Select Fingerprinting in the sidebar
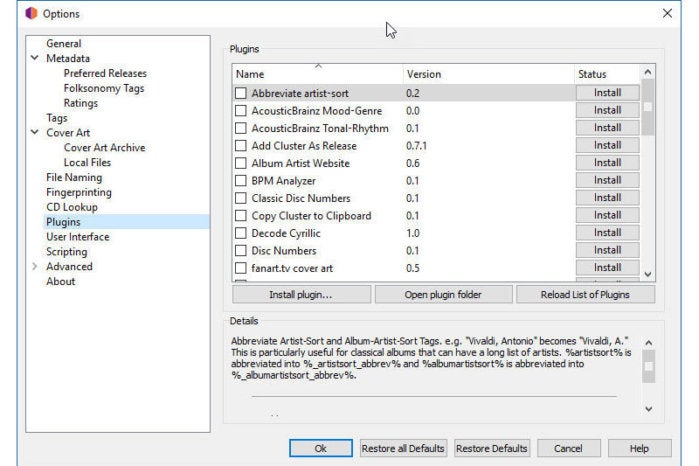Viewport: 699px width, 466px height. tap(79, 192)
